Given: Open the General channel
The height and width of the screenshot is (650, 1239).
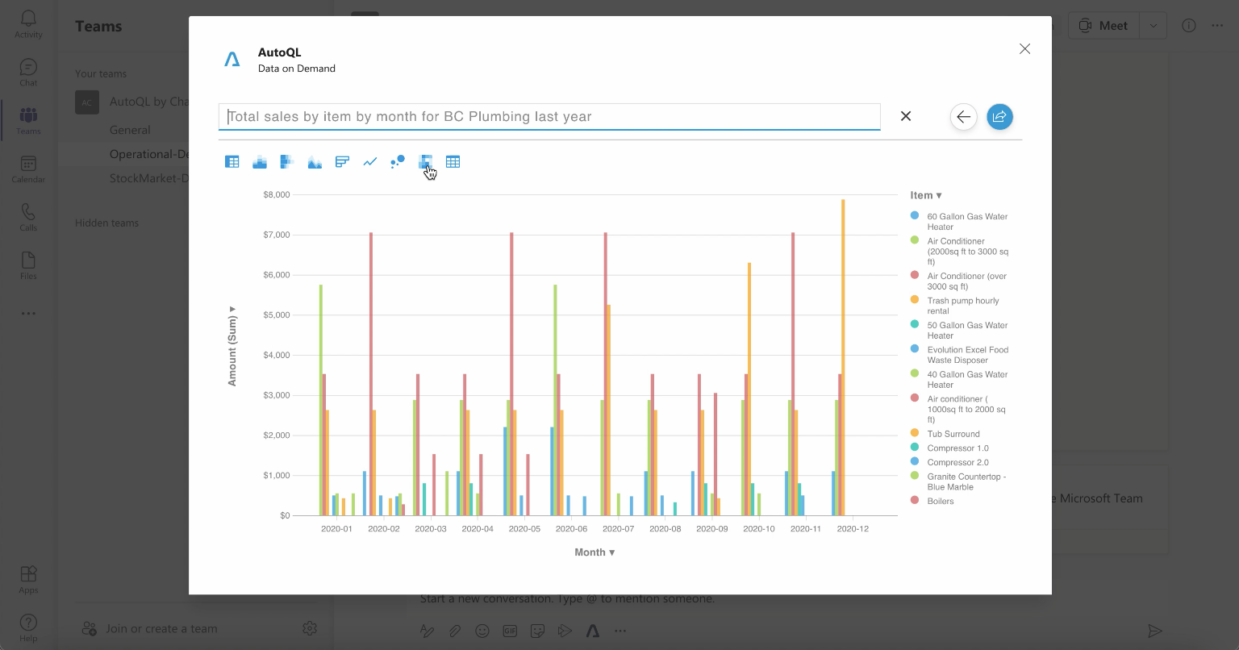Looking at the screenshot, I should (x=130, y=130).
